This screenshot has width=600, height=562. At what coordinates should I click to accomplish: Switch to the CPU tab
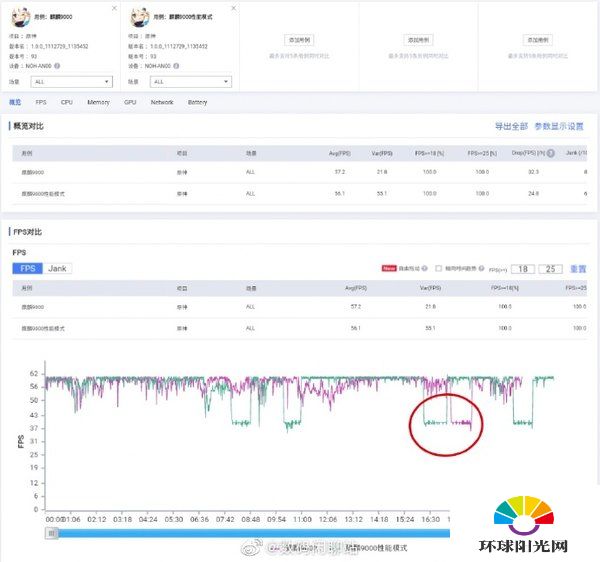click(67, 102)
